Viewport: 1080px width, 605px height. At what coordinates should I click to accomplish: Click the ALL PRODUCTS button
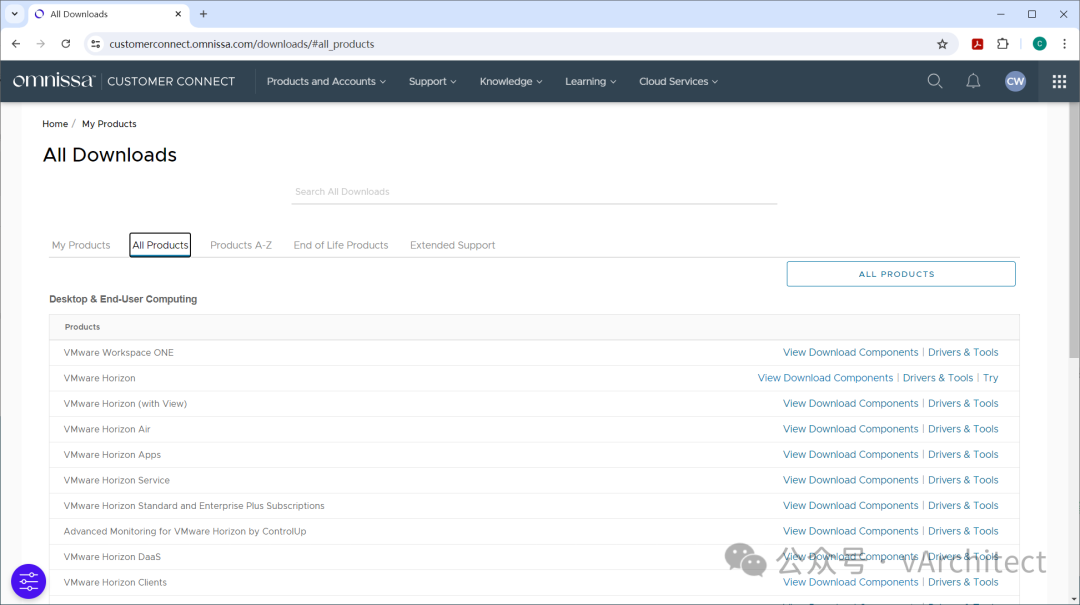901,274
